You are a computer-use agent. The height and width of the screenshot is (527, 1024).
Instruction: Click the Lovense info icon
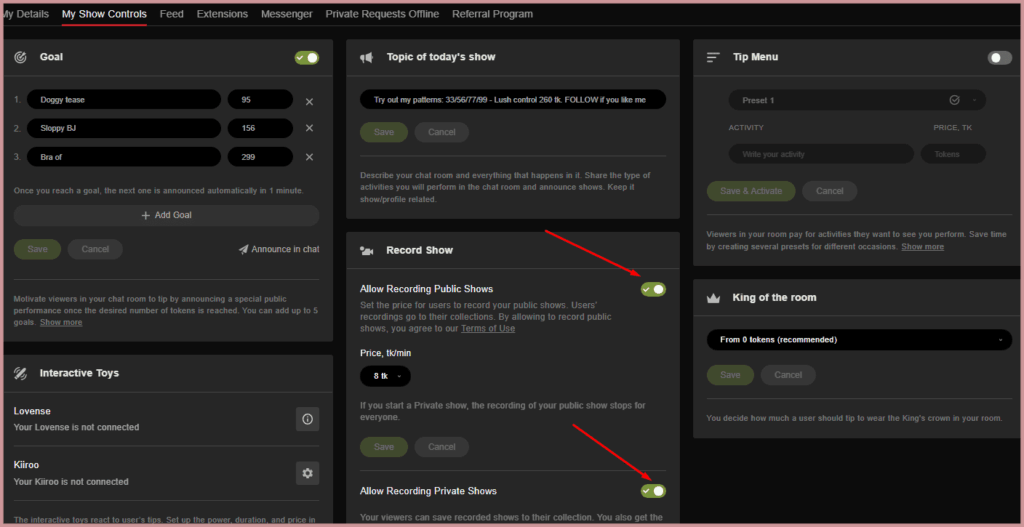pos(307,419)
